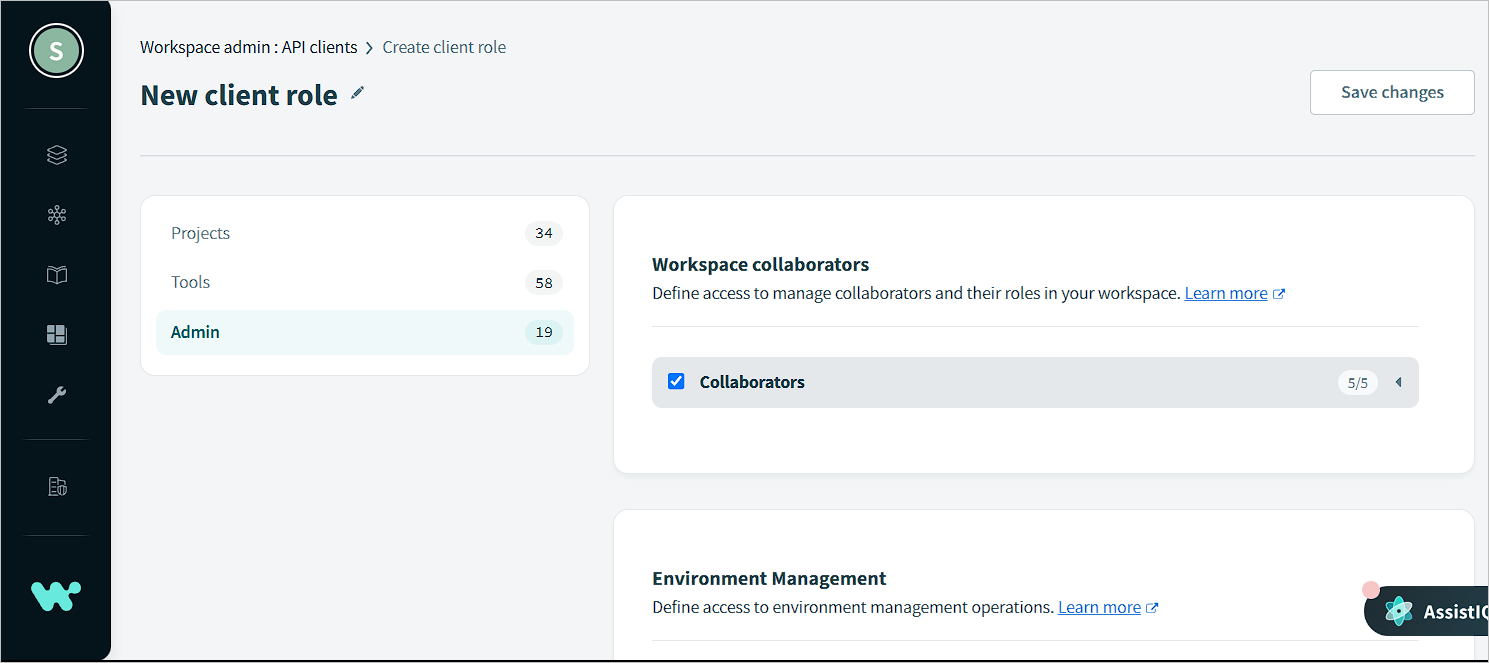This screenshot has height=663, width=1489.
Task: Open the open-book icon in sidebar
Action: tap(57, 275)
